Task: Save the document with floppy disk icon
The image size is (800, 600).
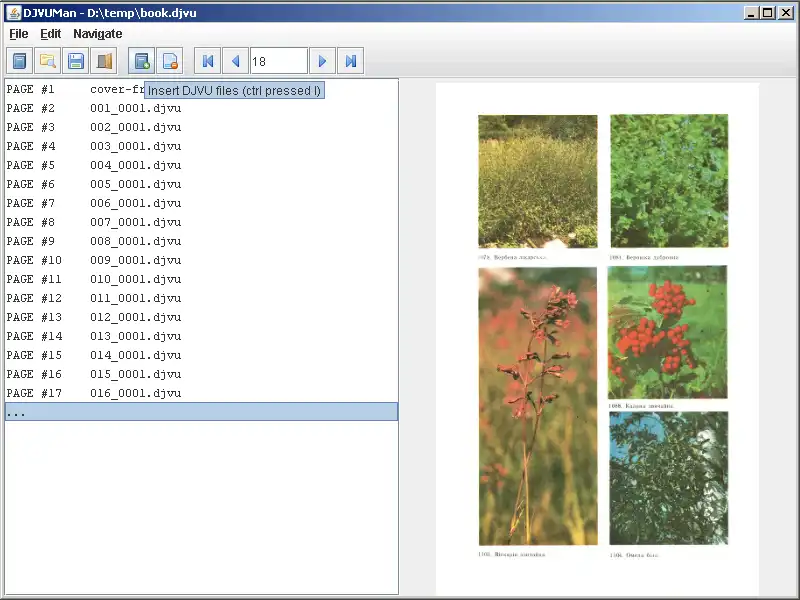Action: pos(75,61)
